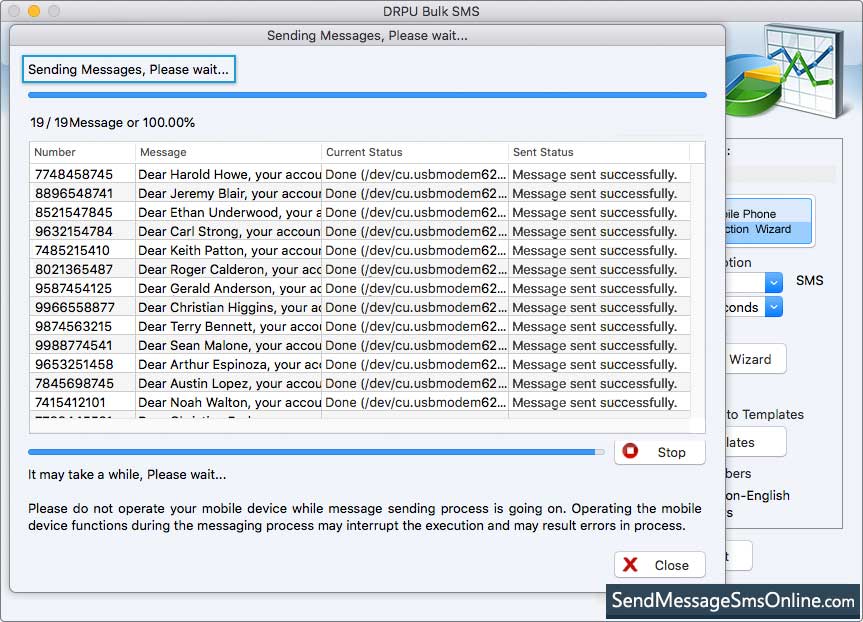Image resolution: width=863 pixels, height=622 pixels.
Task: Click message cell Dear Terry Bennett
Action: (x=228, y=326)
